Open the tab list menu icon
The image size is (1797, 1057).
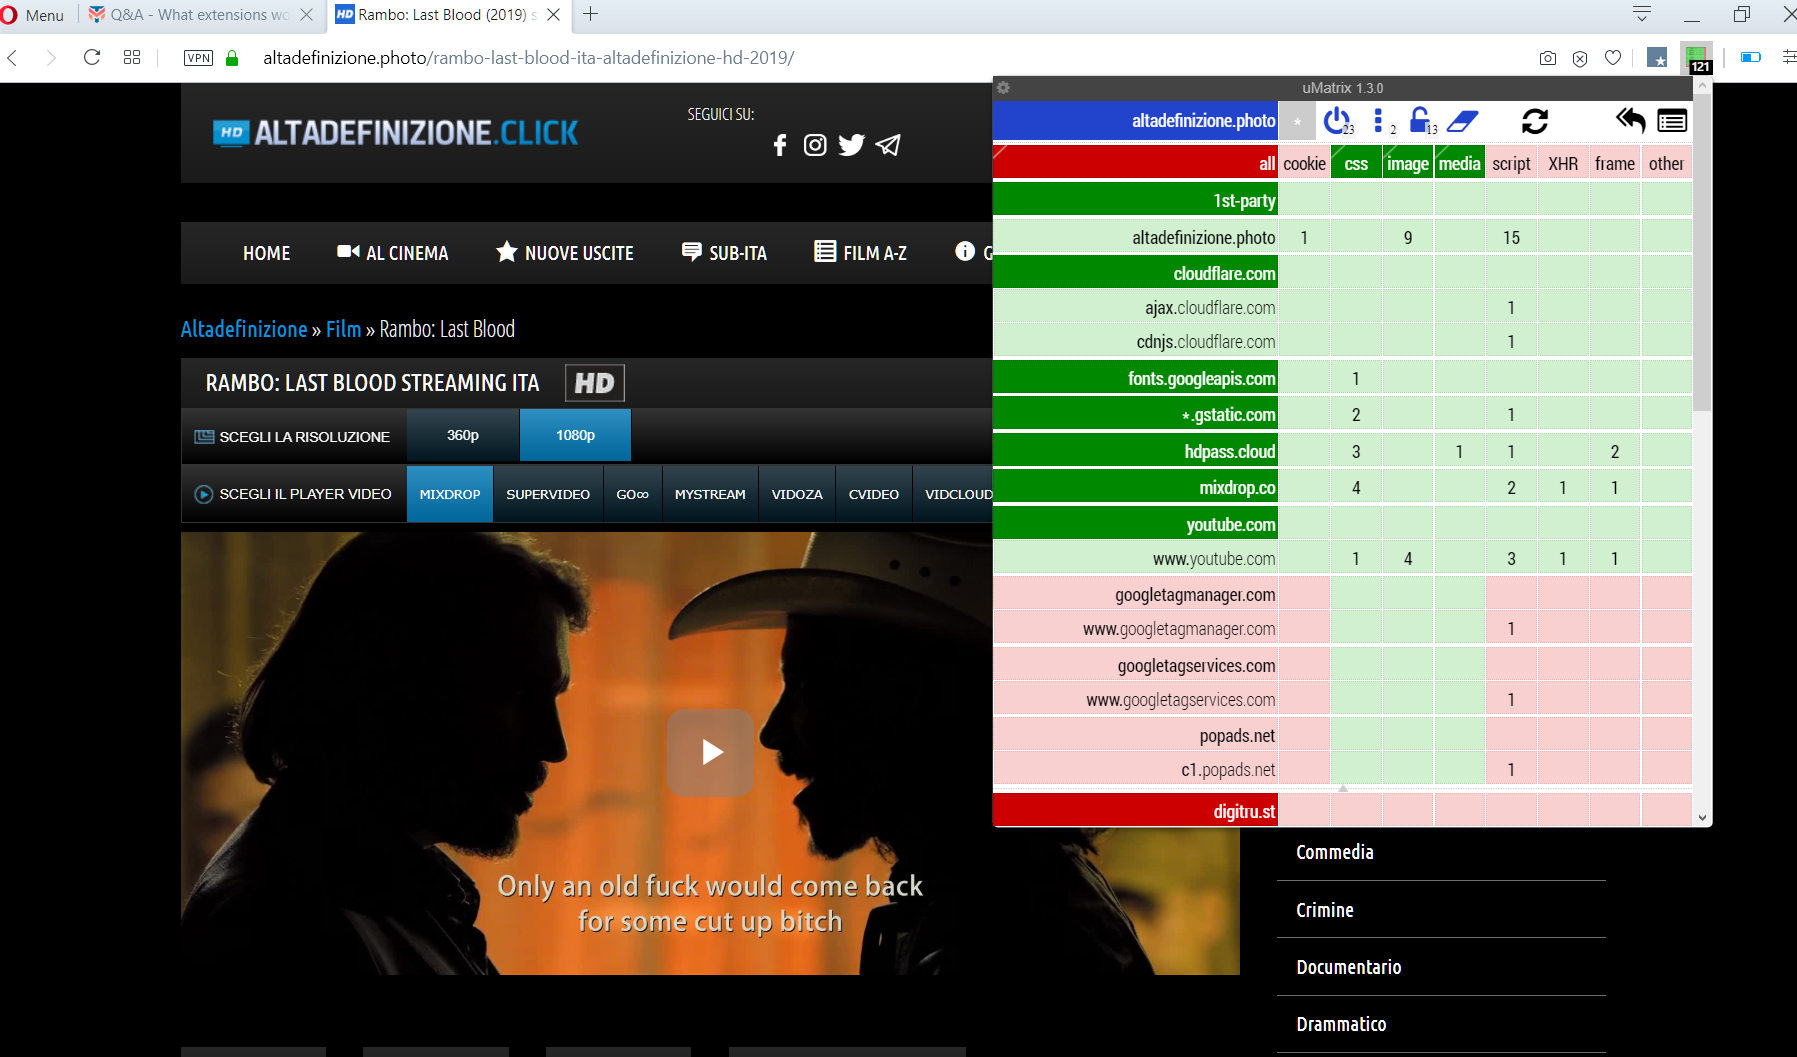pyautogui.click(x=1641, y=14)
